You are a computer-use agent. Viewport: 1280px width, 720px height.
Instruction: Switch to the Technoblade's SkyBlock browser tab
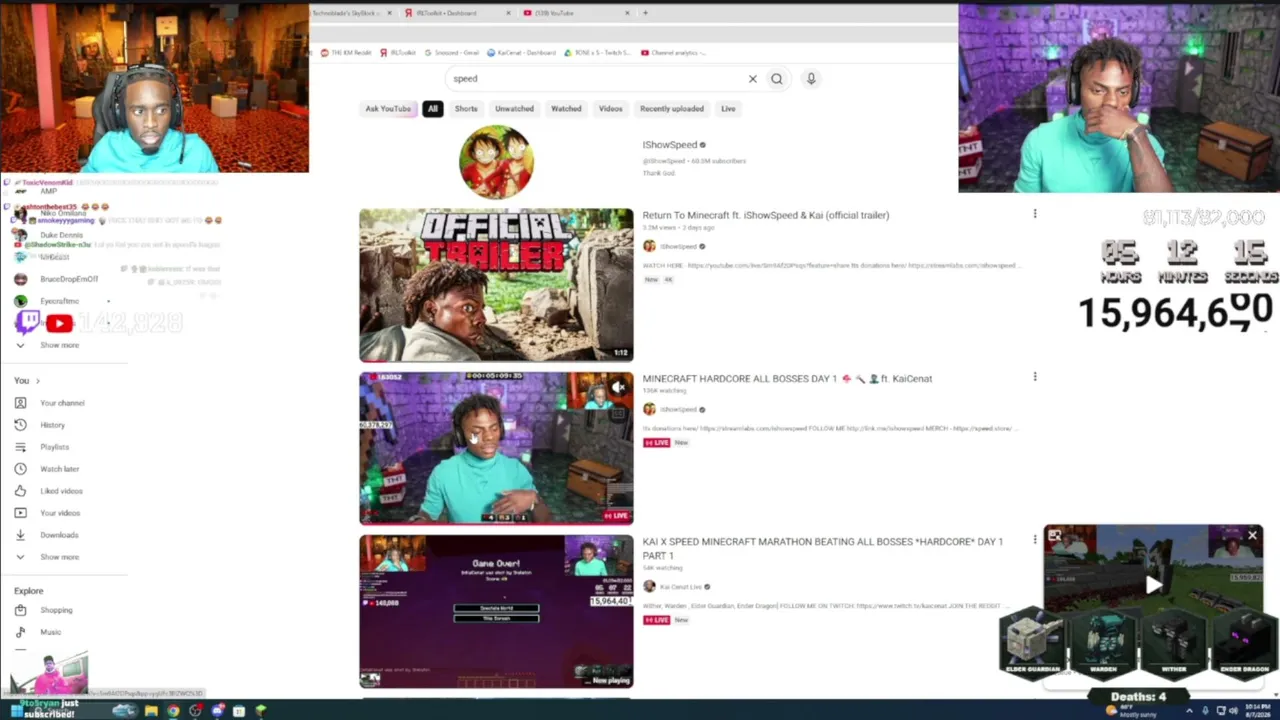coord(350,13)
